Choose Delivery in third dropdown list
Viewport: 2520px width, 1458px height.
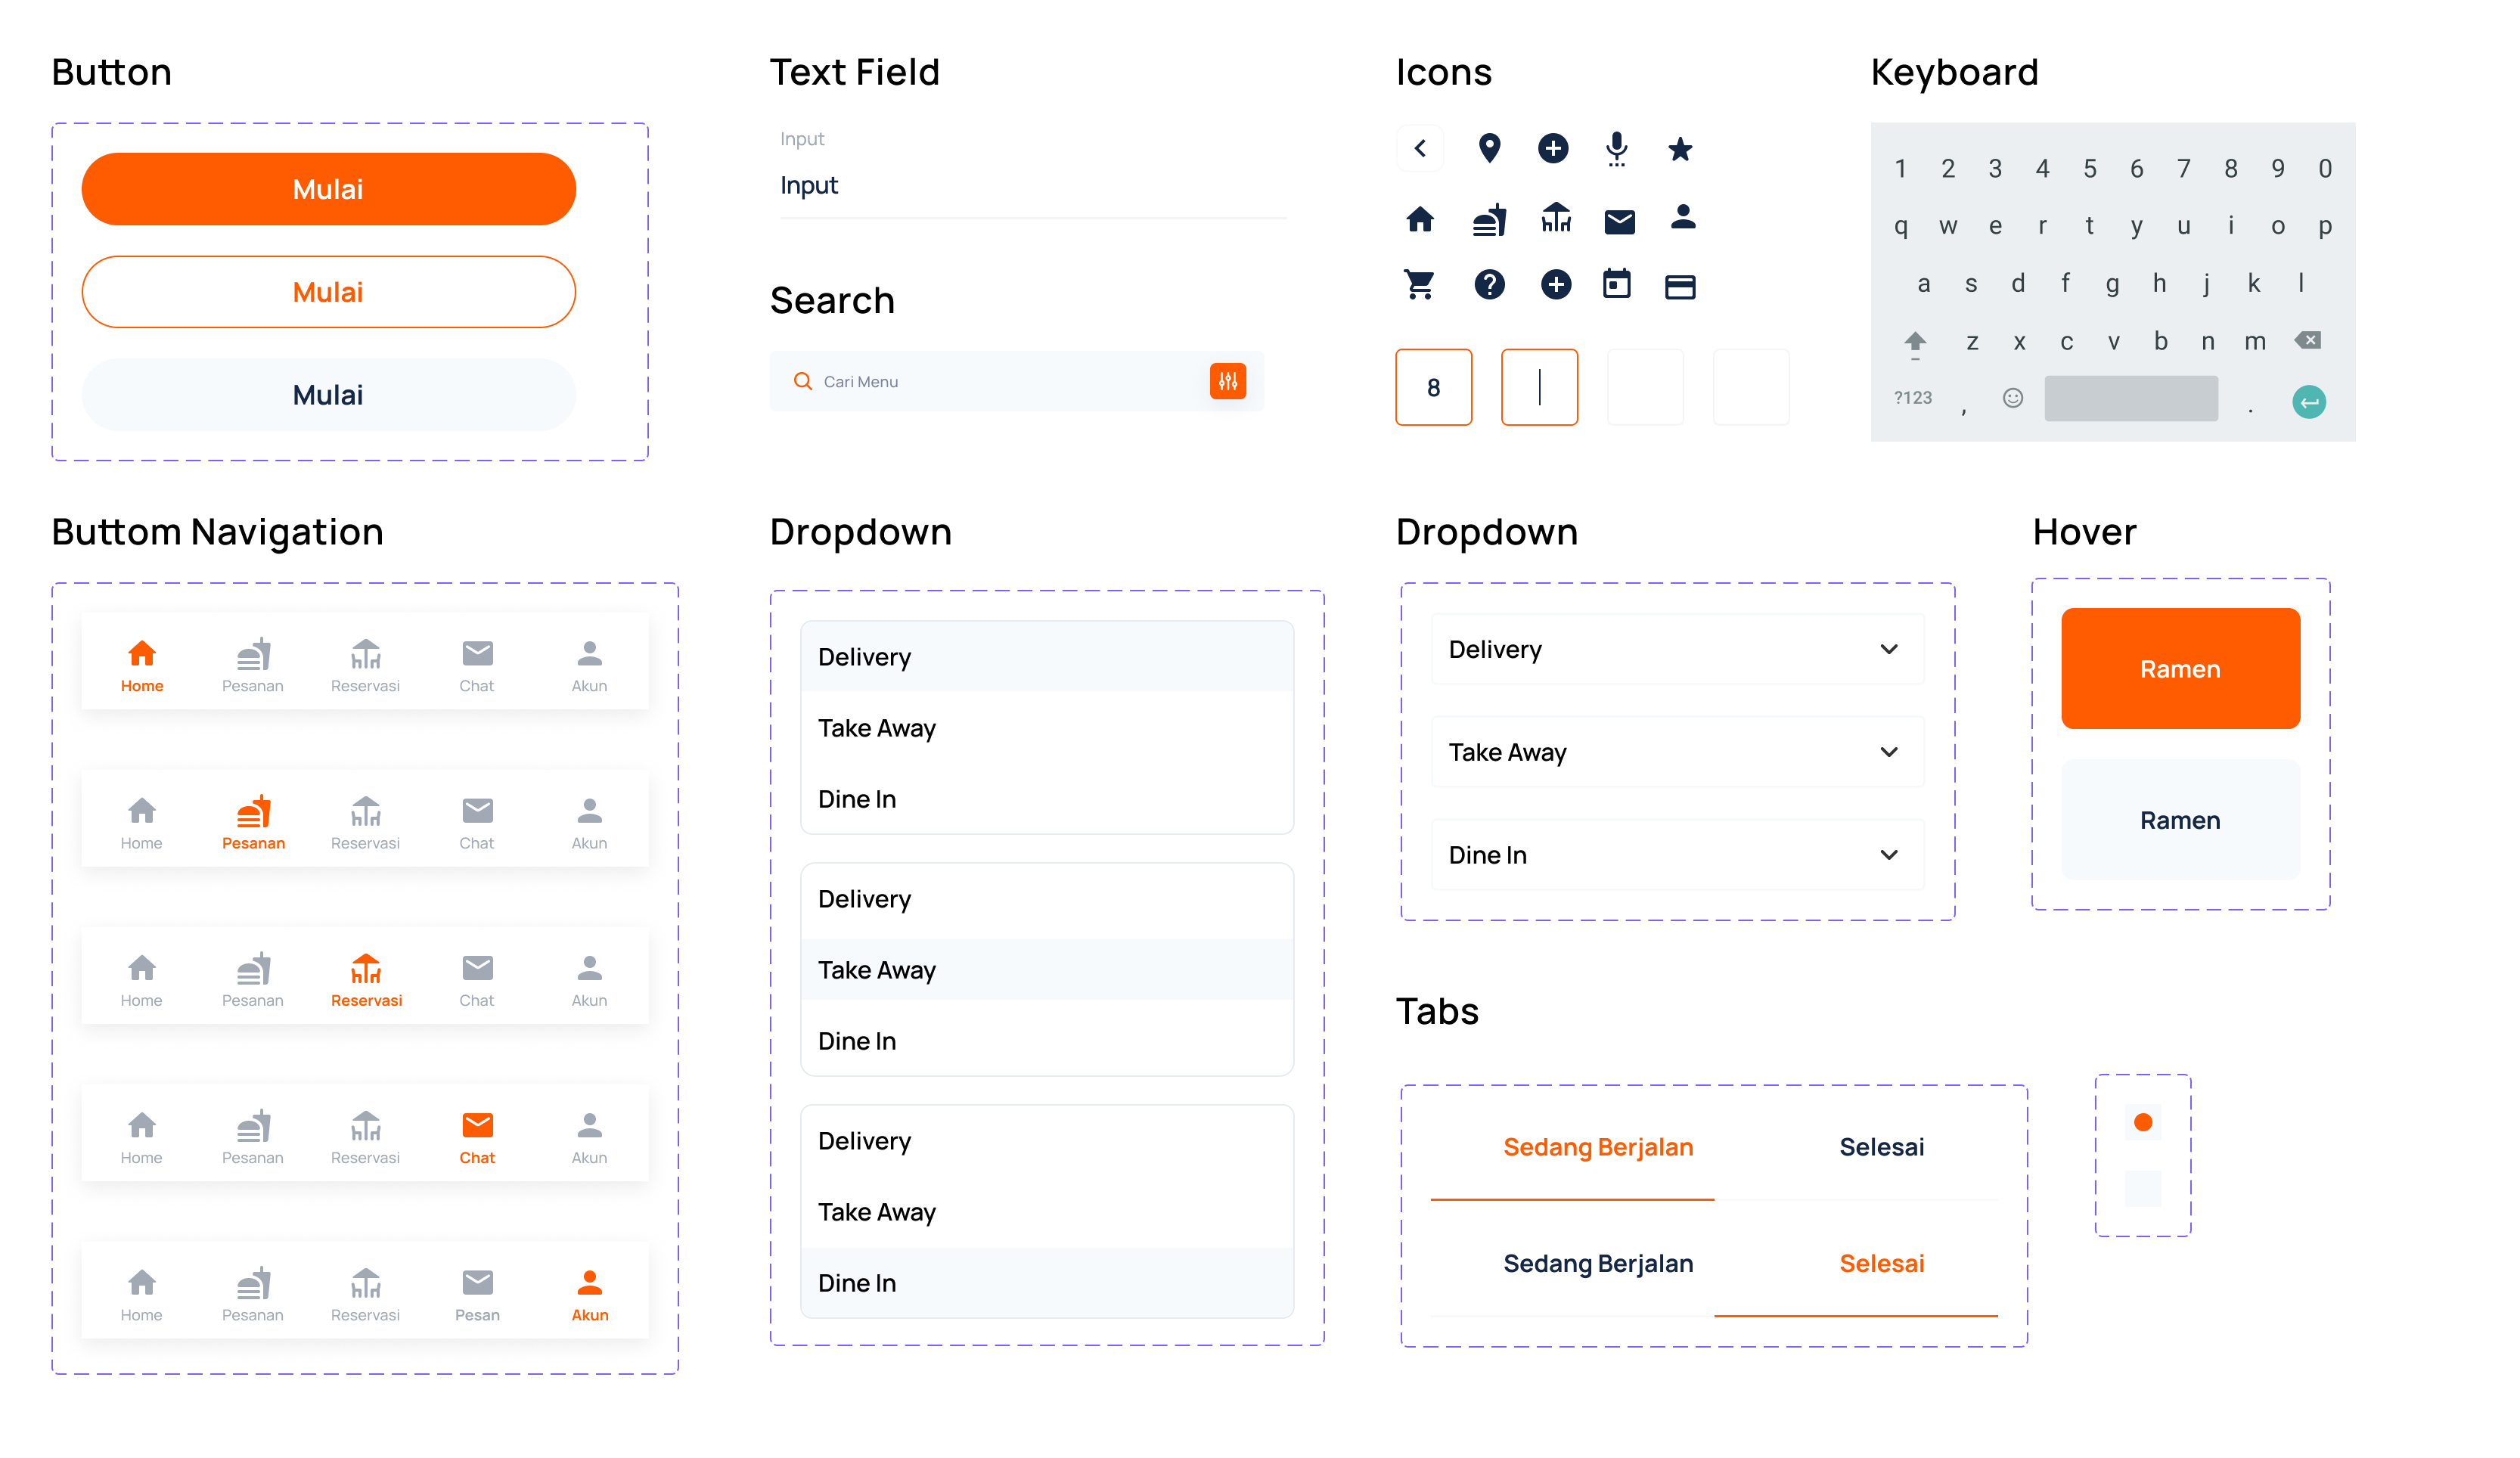(x=1047, y=1141)
